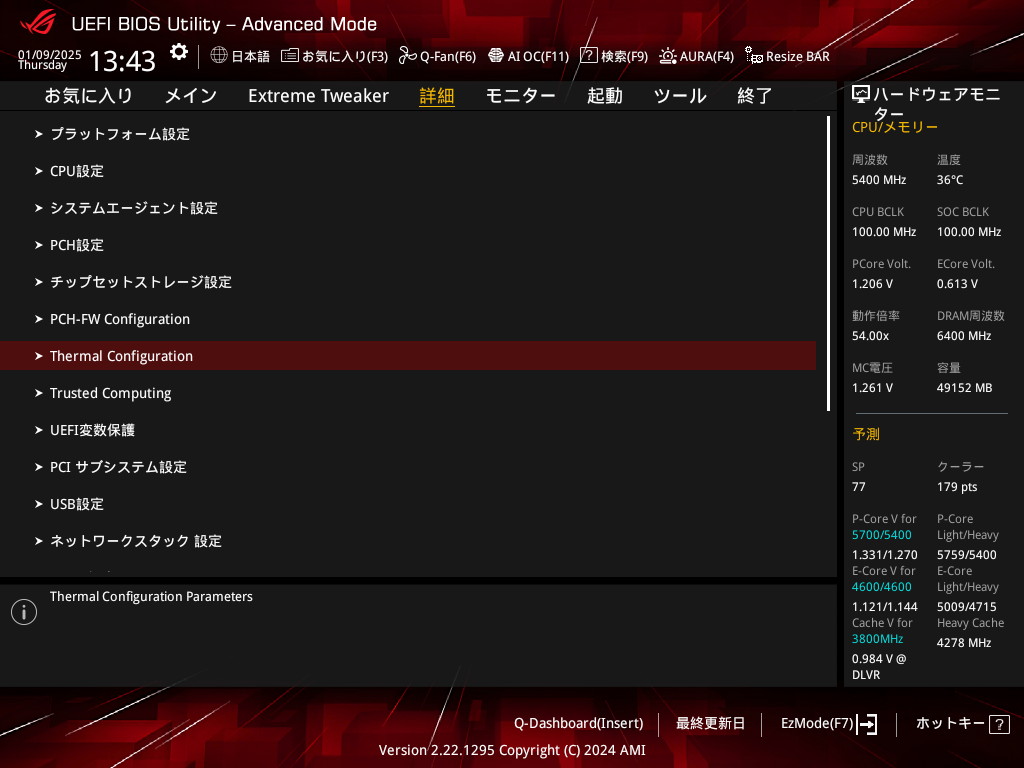Click the vertical scrollbar of settings list
Image resolution: width=1024 pixels, height=768 pixels.
pyautogui.click(x=828, y=264)
